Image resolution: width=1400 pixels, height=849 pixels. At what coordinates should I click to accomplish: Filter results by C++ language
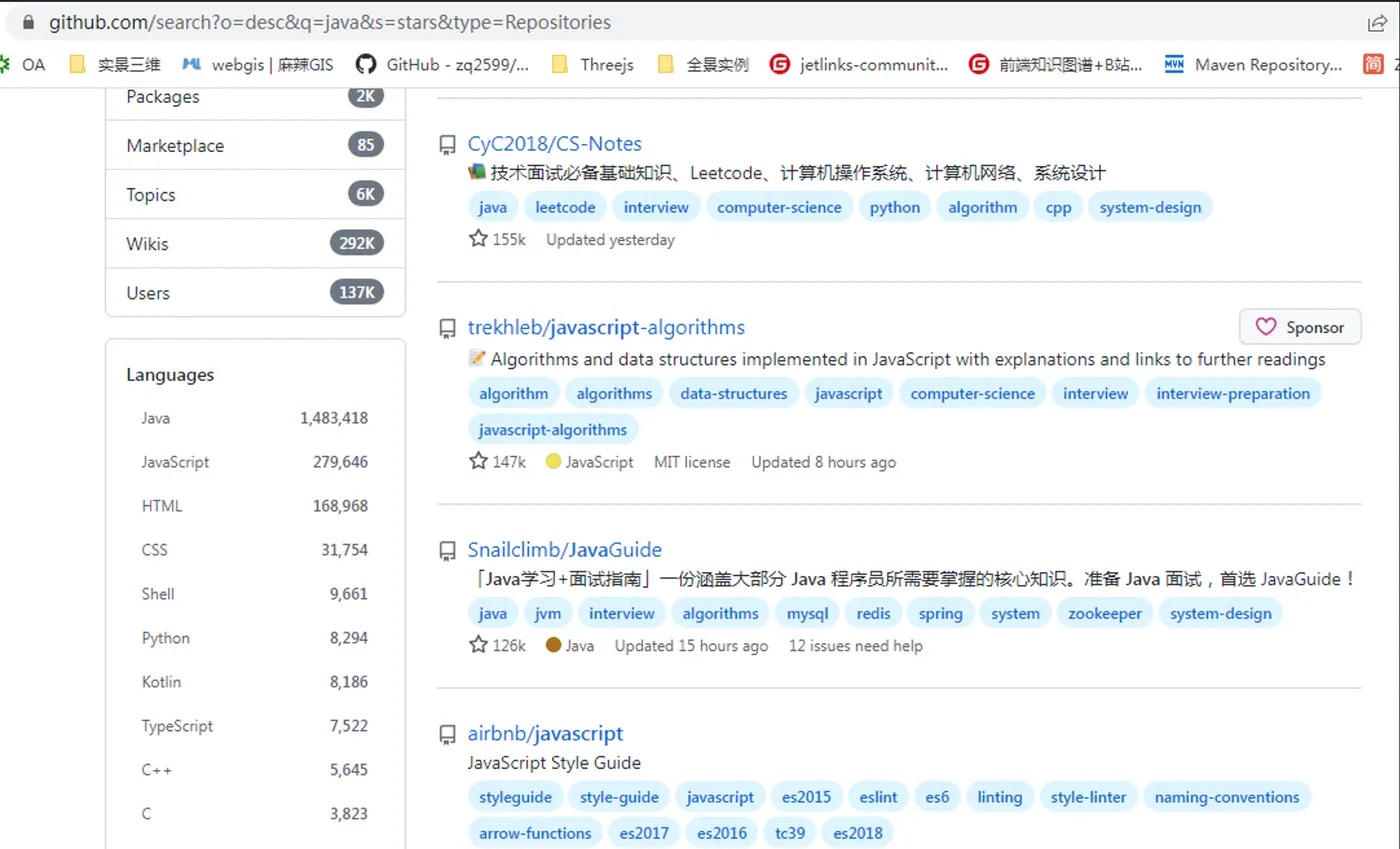(255, 770)
